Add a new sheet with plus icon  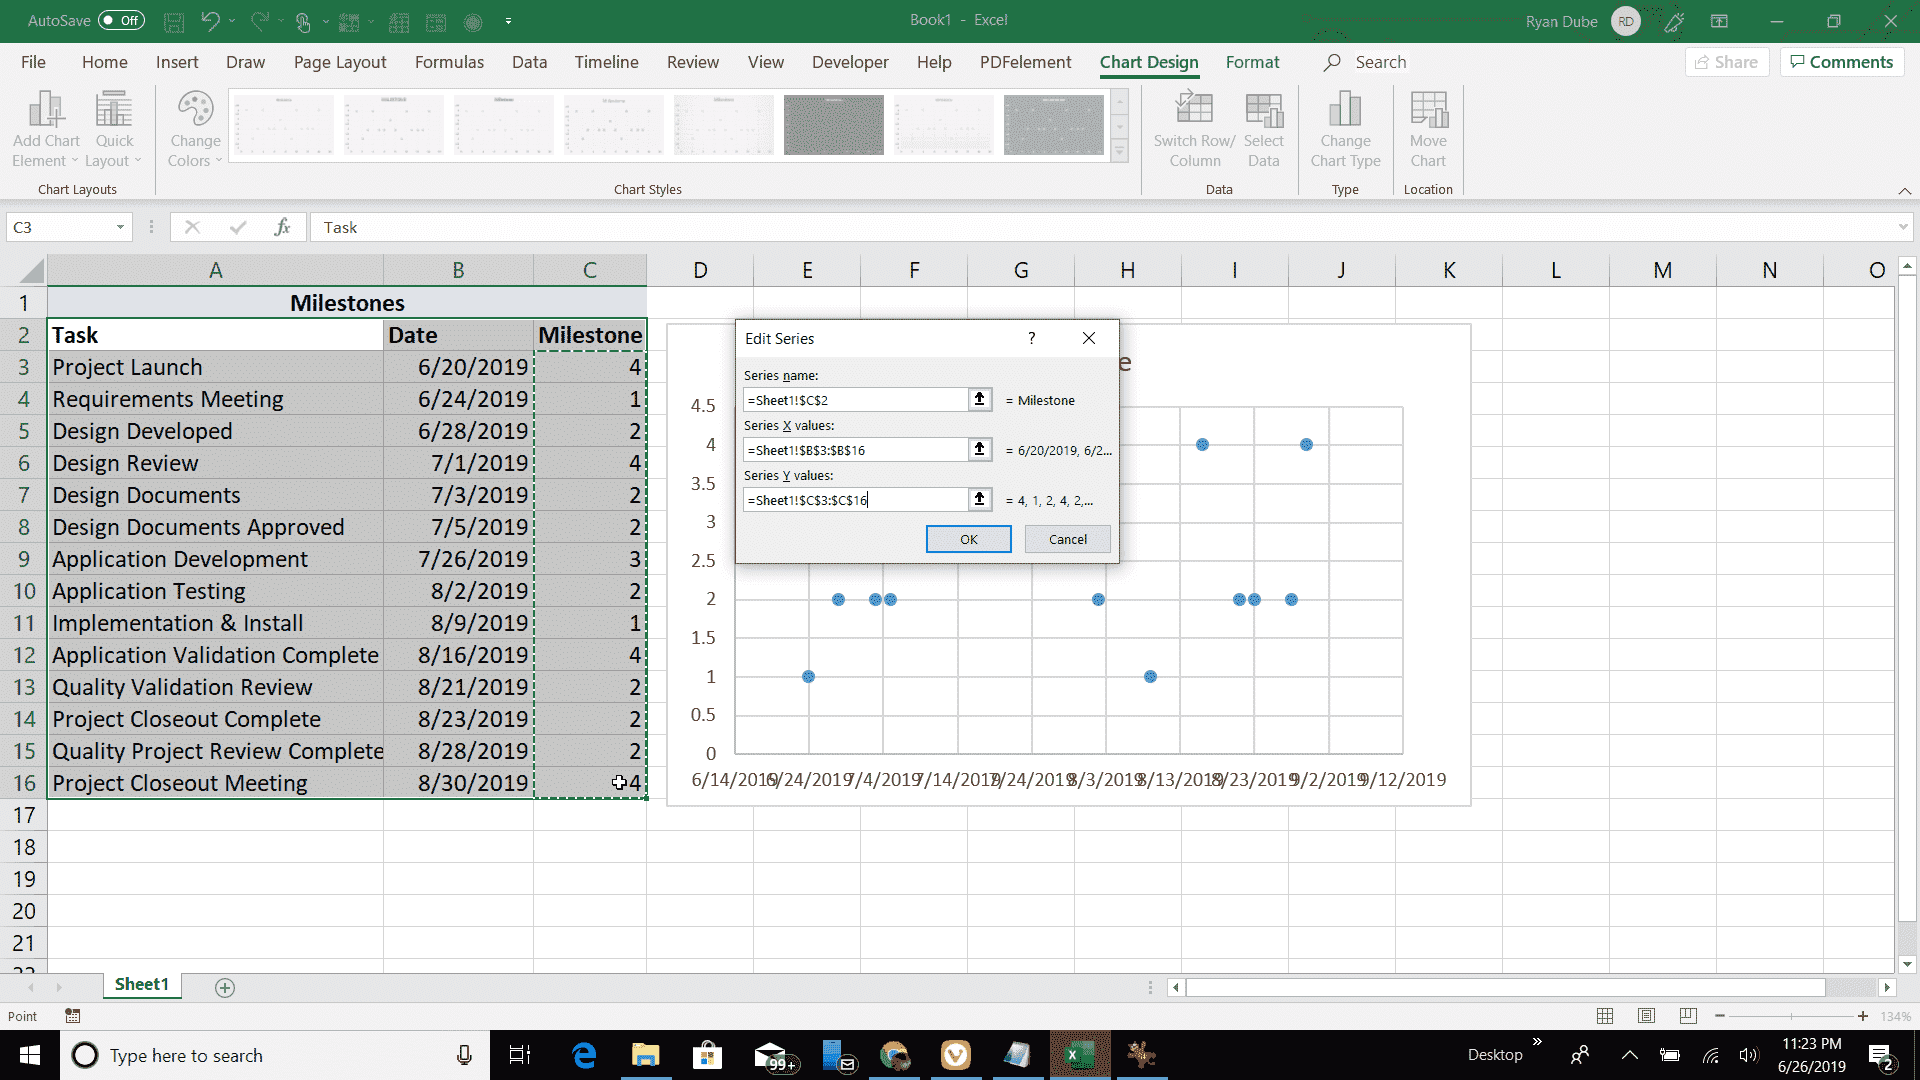[225, 988]
